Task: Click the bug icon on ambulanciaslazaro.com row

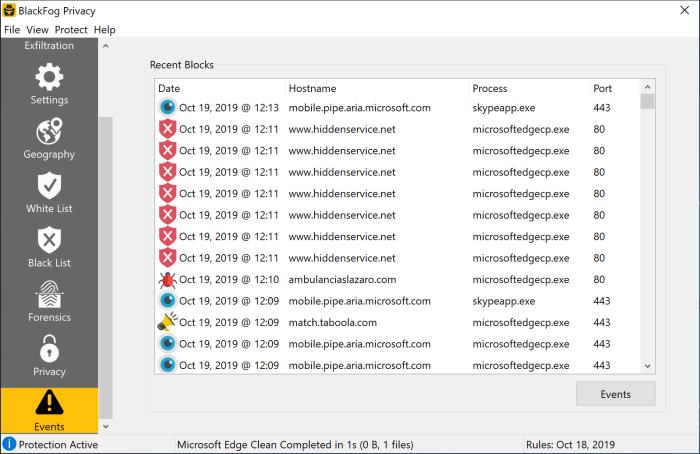Action: [167, 279]
